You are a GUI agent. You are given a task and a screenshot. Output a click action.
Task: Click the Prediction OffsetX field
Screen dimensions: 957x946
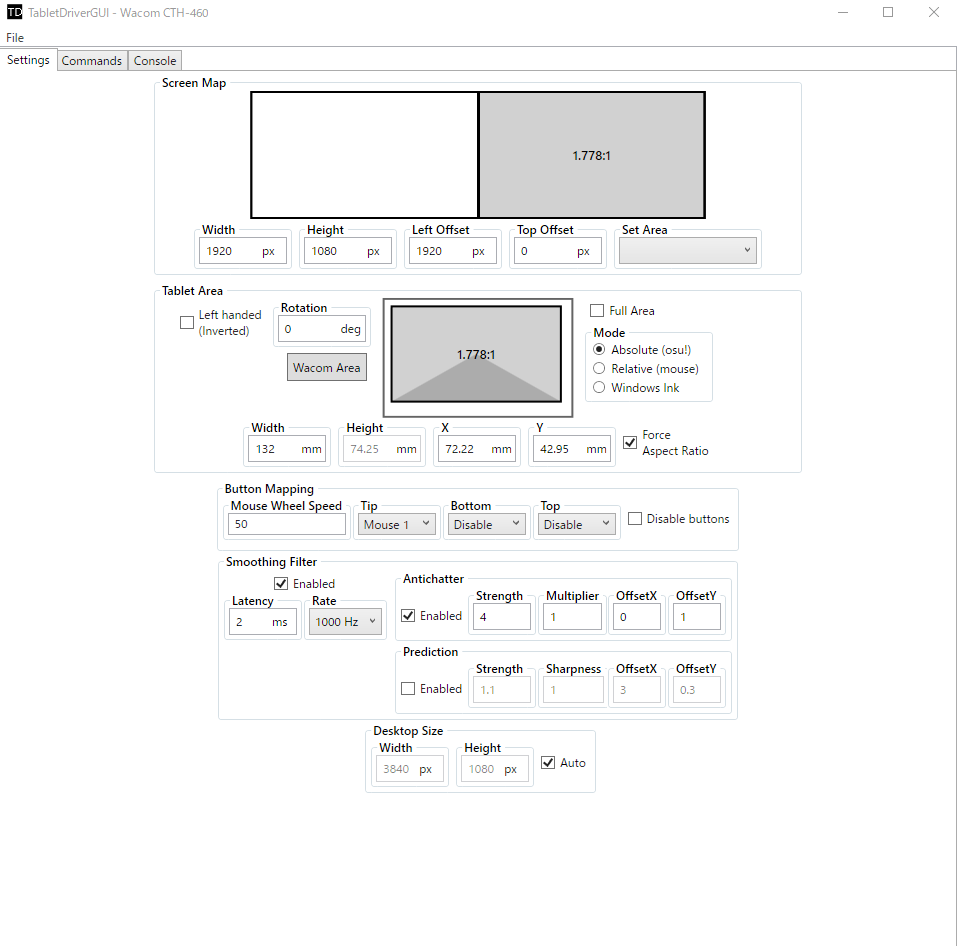[x=637, y=690]
